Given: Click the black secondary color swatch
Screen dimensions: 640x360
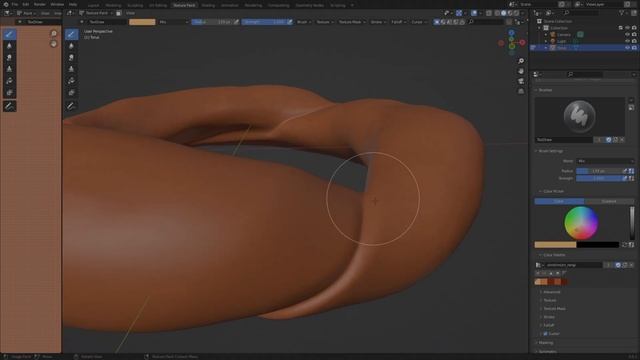Looking at the screenshot, I should pyautogui.click(x=598, y=245).
